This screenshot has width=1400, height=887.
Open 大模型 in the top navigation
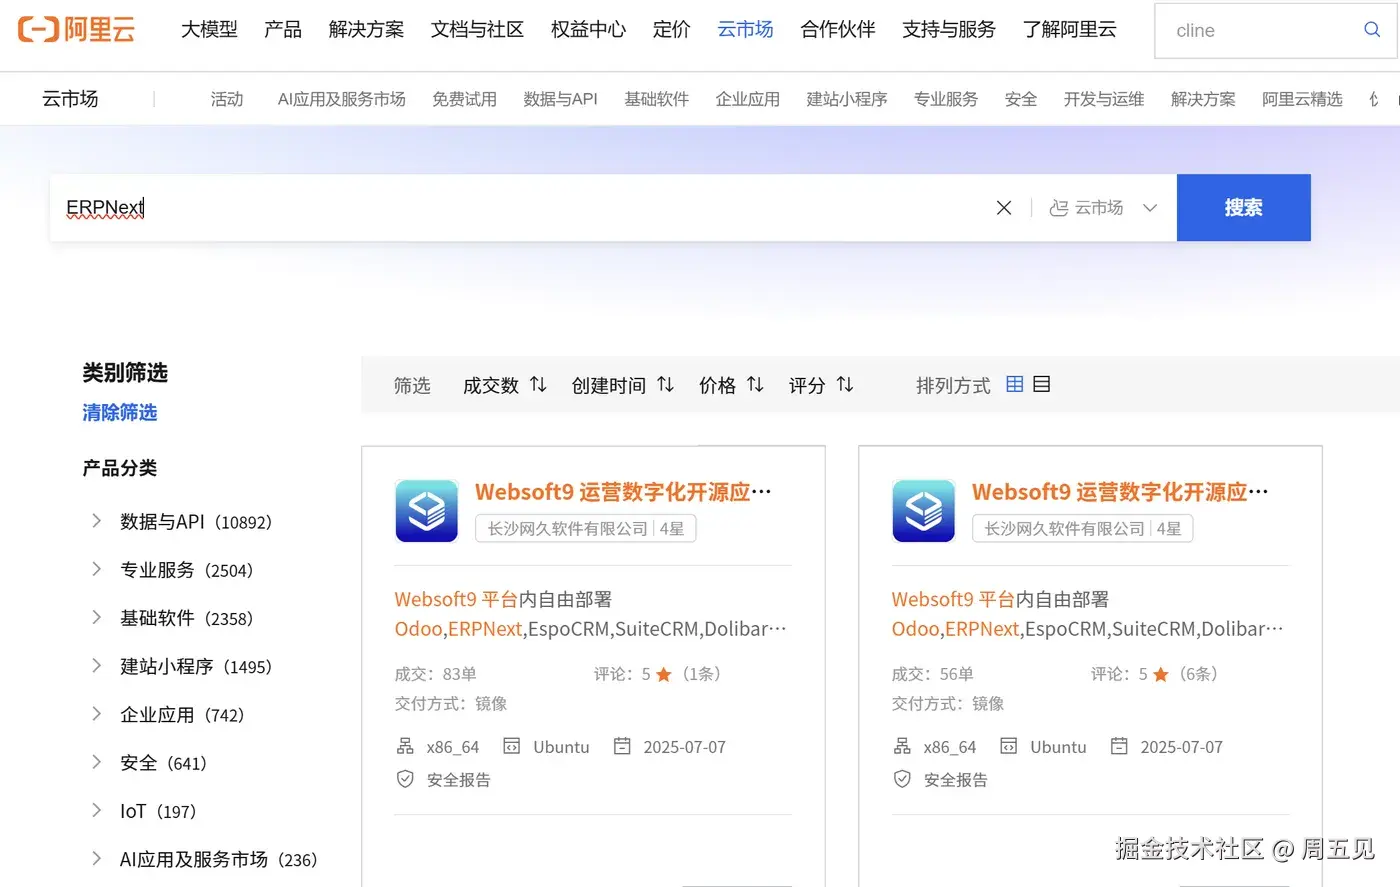coord(209,29)
